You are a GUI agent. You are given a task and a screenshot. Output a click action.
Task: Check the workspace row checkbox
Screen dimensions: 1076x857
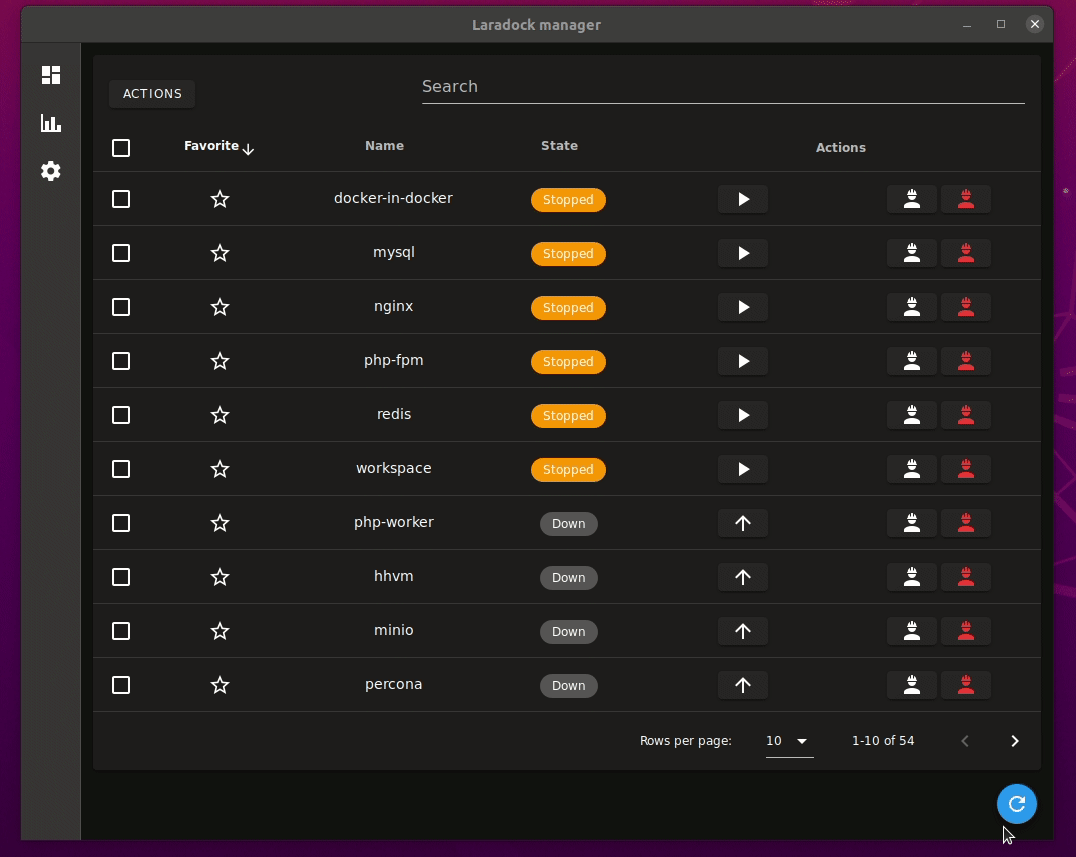point(121,469)
